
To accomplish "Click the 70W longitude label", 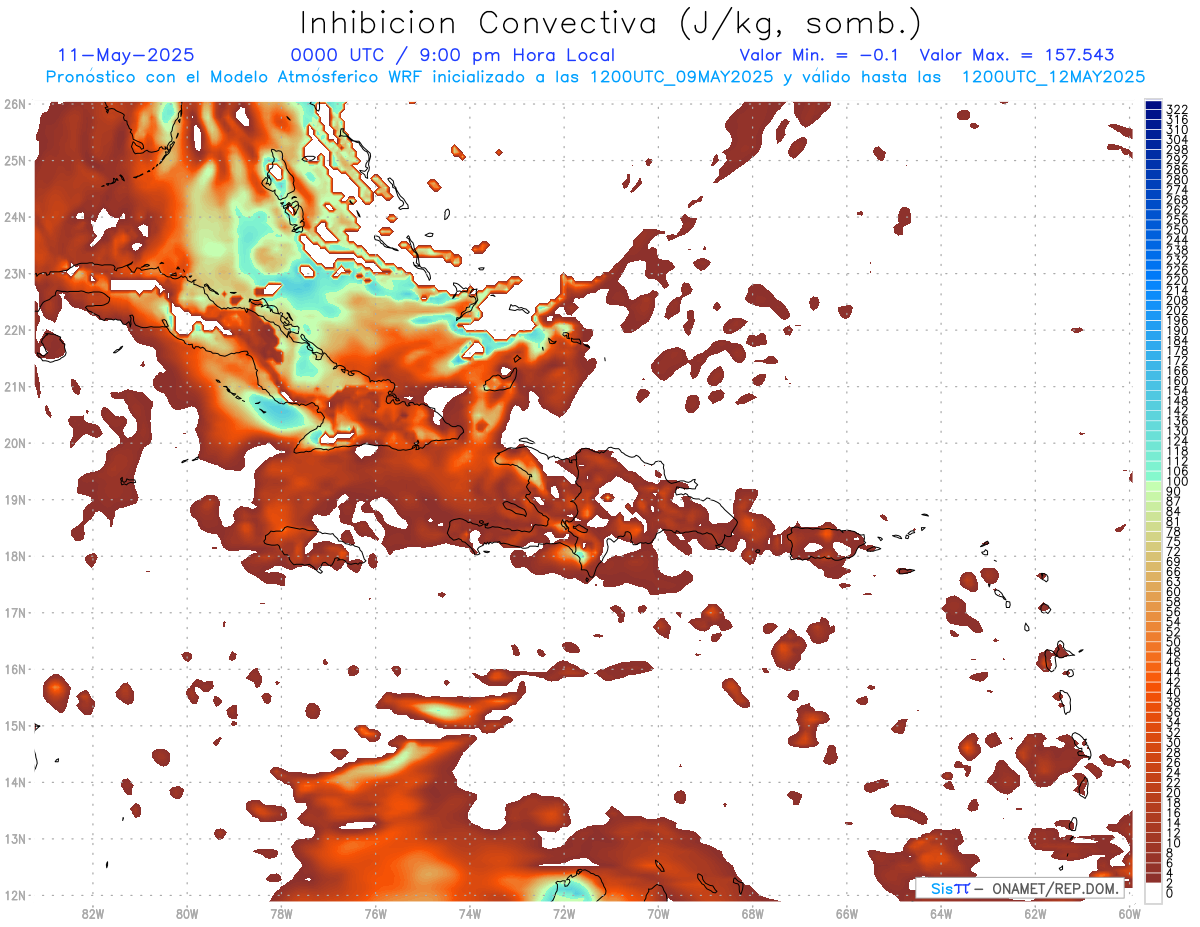I will [x=658, y=913].
